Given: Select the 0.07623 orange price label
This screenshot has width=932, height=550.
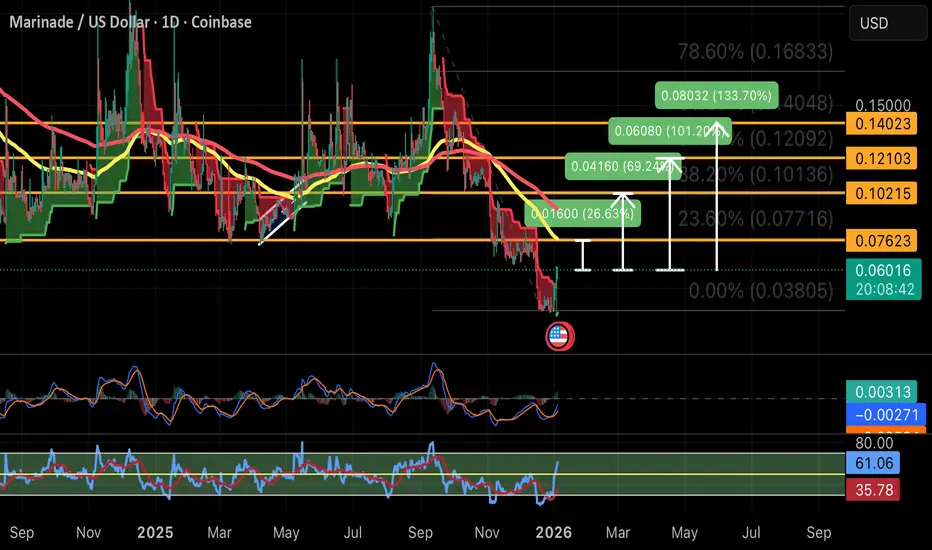Looking at the screenshot, I should (881, 241).
